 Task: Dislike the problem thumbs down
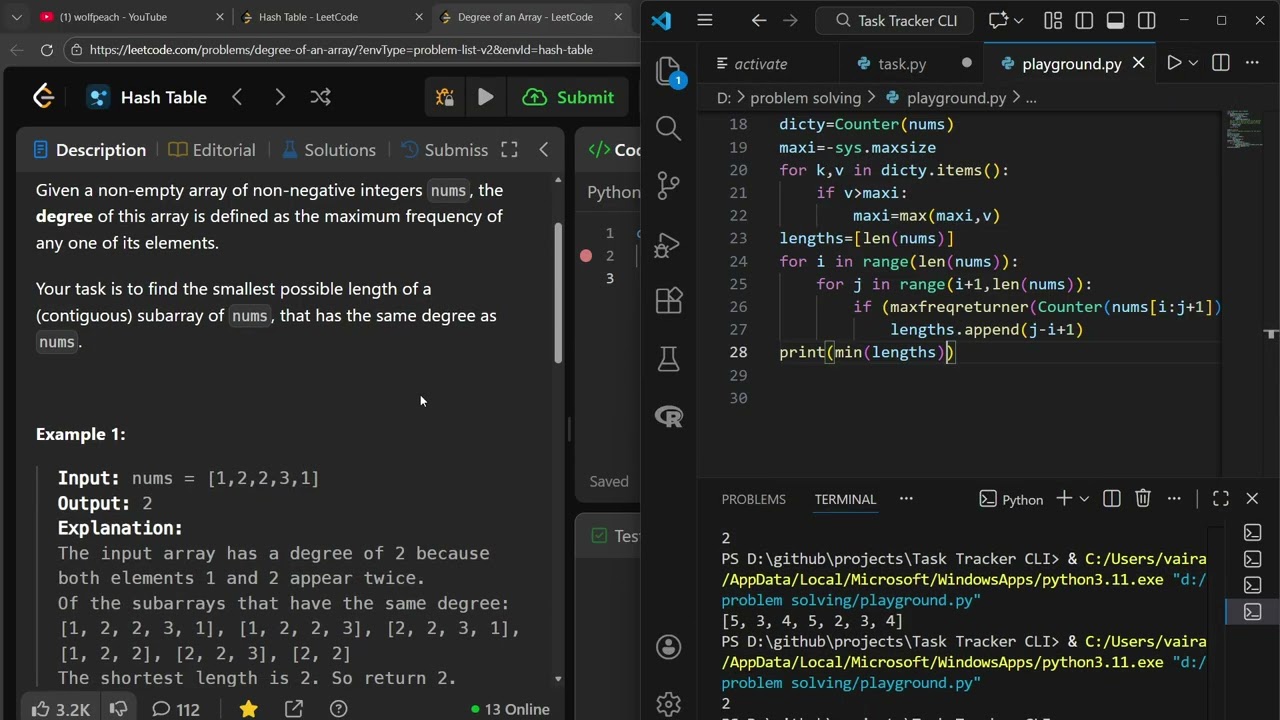[118, 709]
